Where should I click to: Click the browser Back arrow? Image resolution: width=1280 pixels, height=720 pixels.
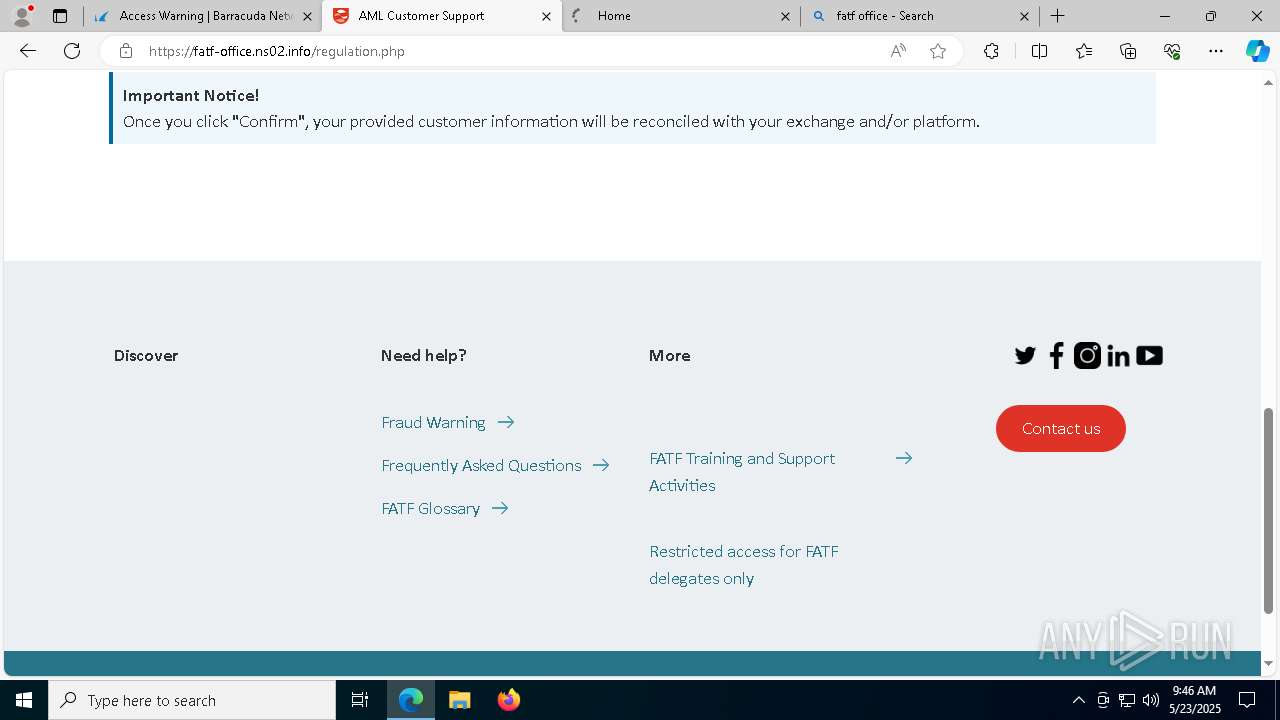pos(28,51)
